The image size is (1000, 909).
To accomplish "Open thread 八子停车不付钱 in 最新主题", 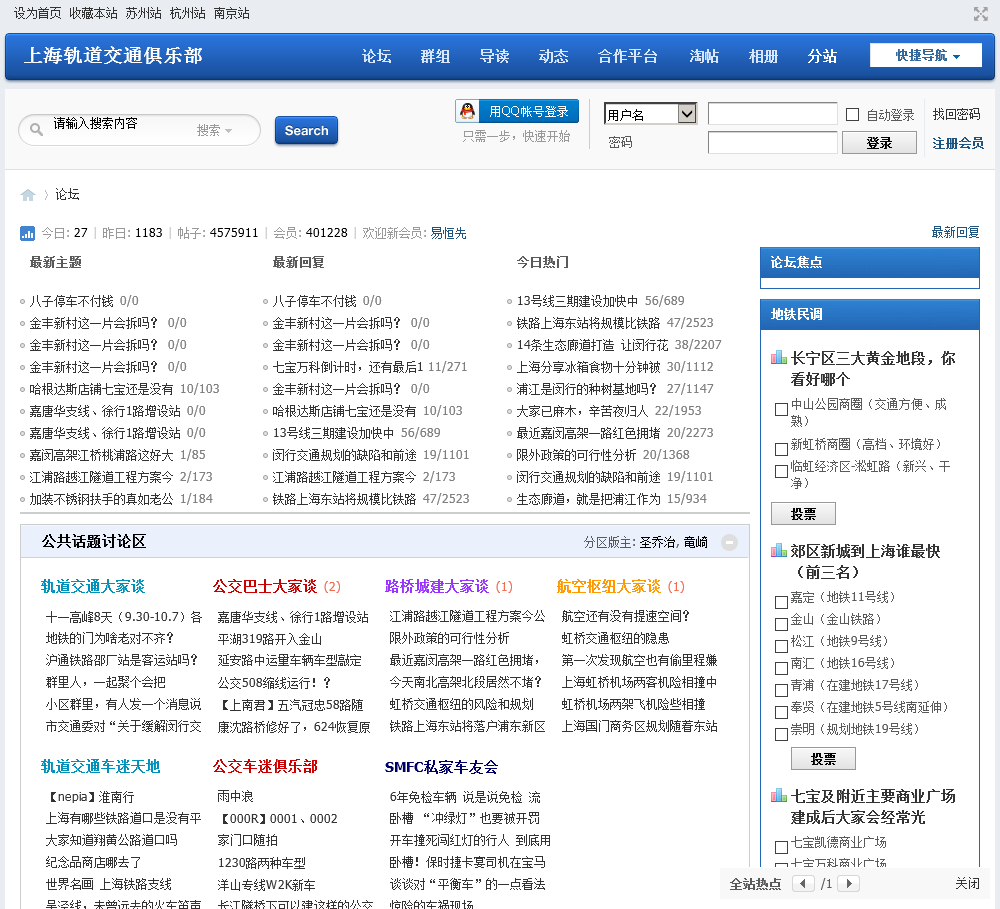I will 71,301.
